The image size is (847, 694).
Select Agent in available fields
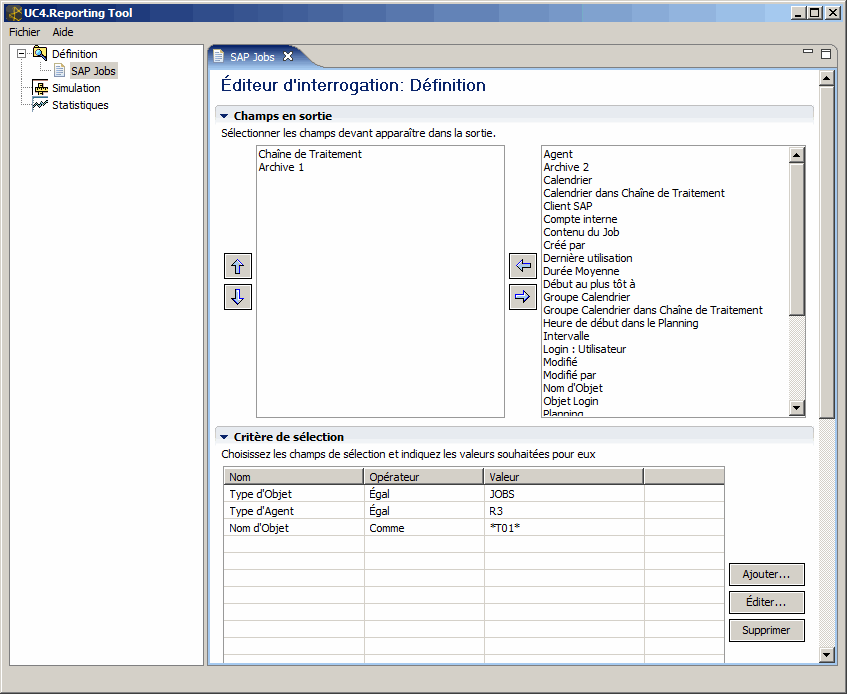[x=558, y=154]
